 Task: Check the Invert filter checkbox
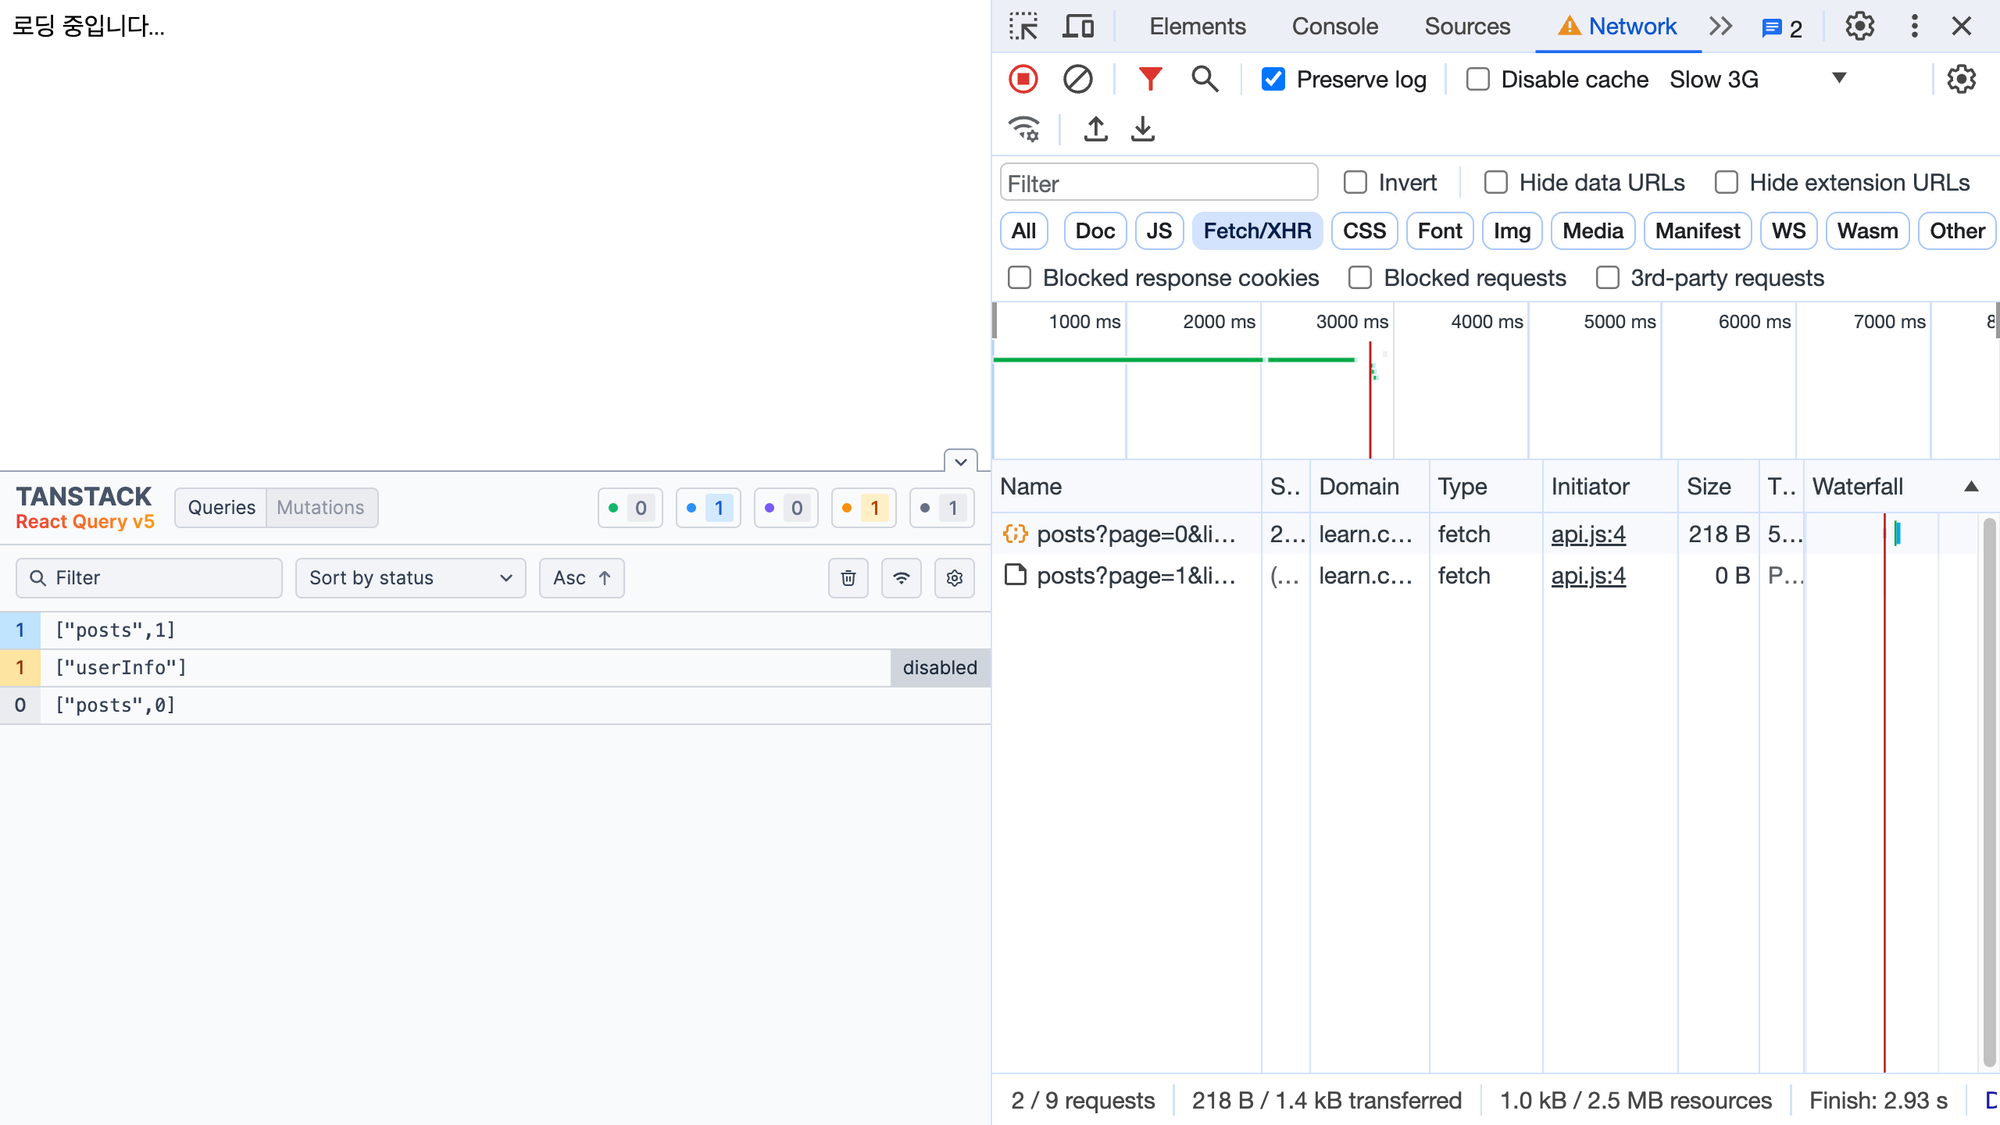(1355, 182)
